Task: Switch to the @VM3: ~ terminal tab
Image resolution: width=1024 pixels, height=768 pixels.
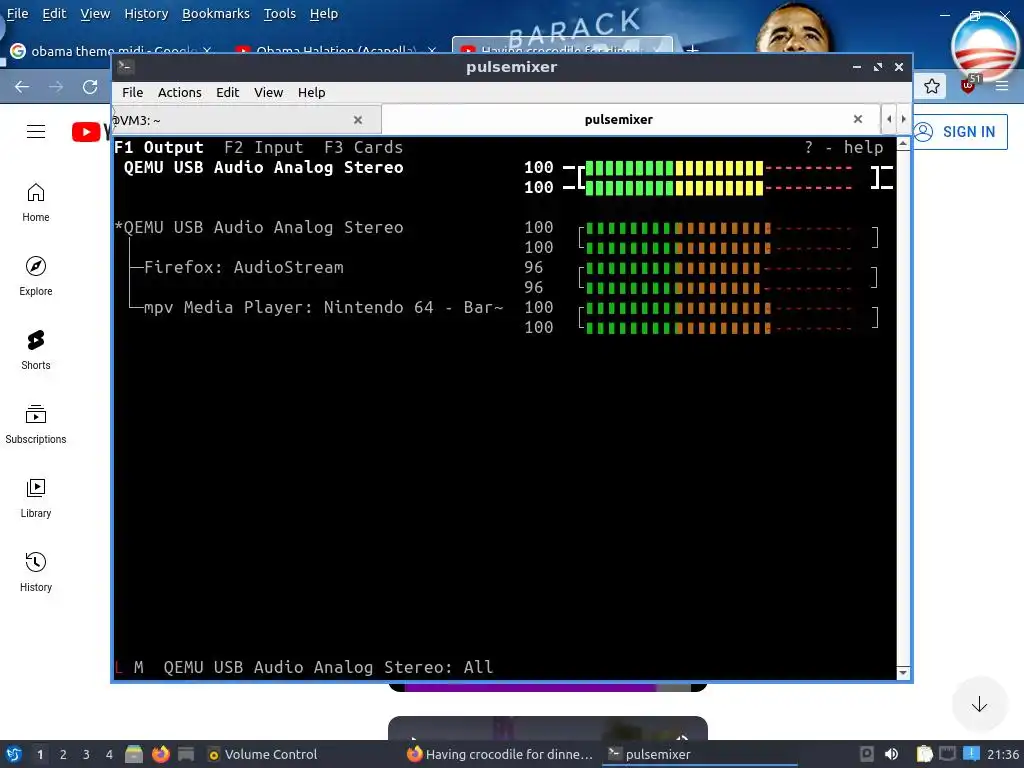Action: point(246,120)
